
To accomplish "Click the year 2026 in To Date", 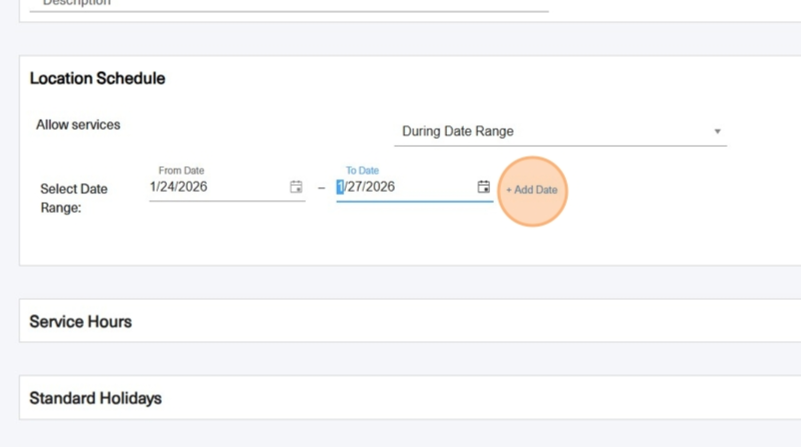I will (x=379, y=187).
